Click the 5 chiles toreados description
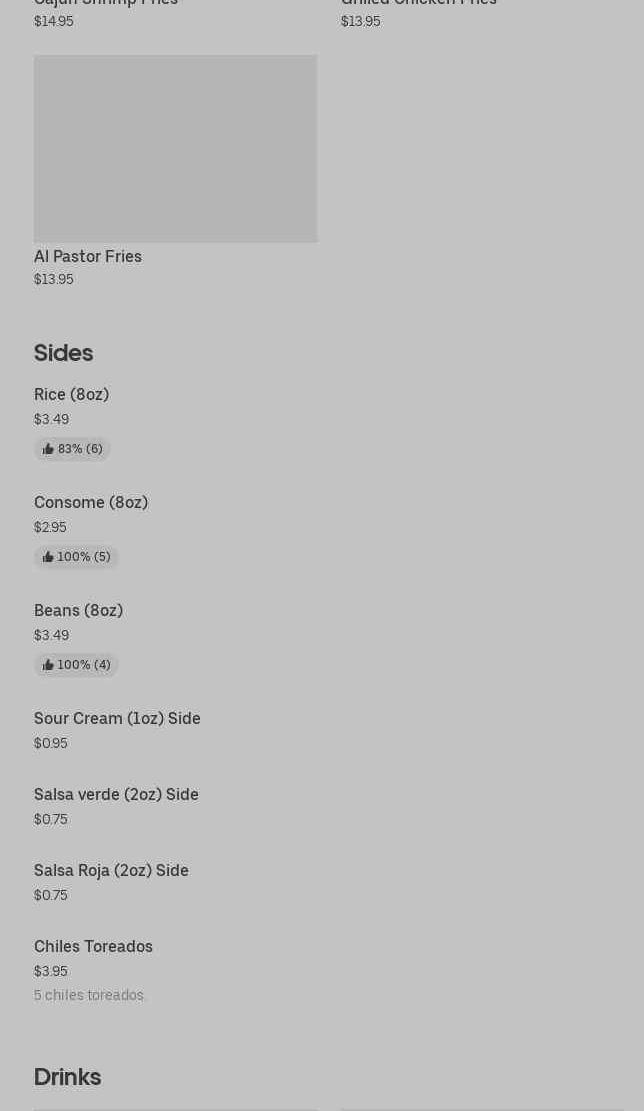644x1111 pixels. click(x=90, y=995)
